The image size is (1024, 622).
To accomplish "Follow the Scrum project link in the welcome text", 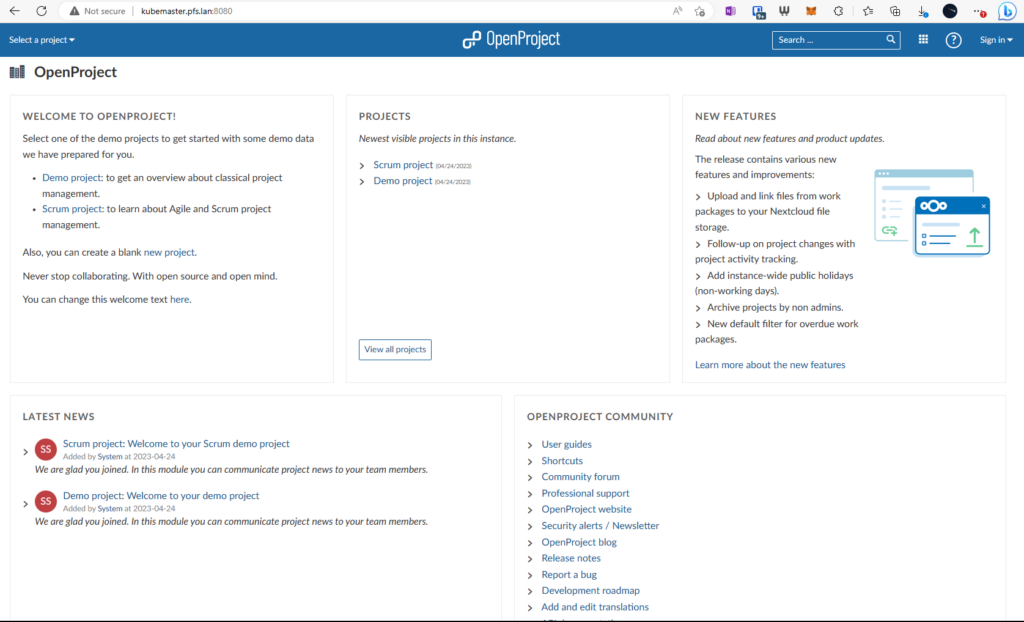I will (72, 209).
